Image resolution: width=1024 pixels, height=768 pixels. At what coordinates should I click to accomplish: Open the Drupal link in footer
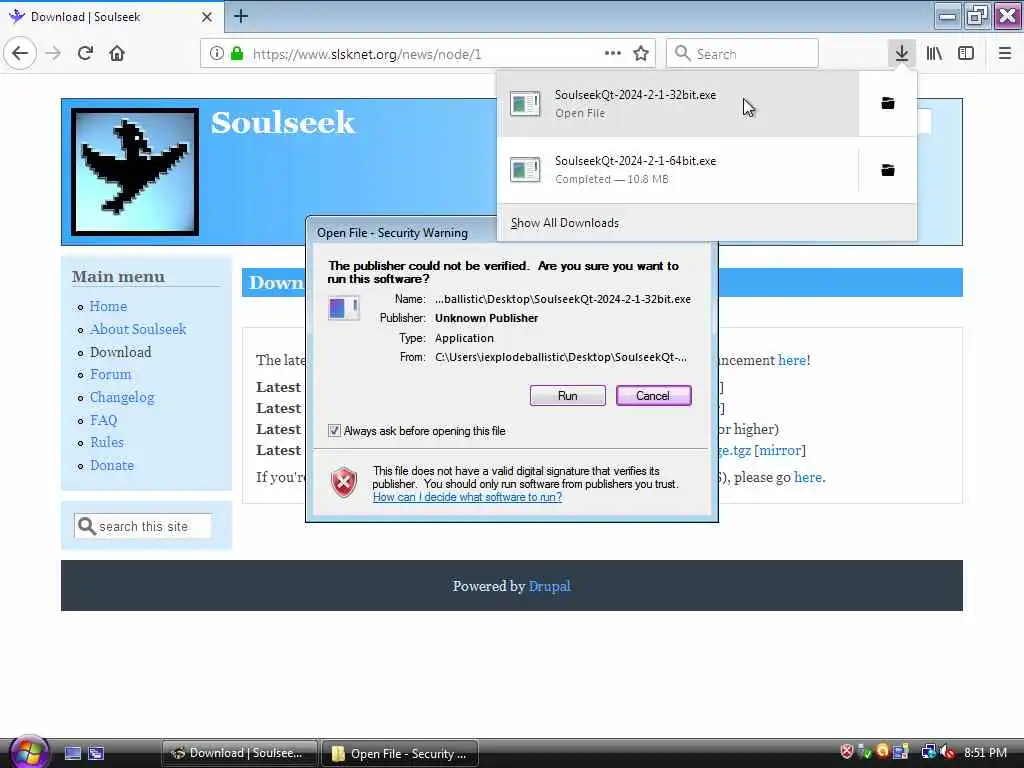[x=549, y=586]
